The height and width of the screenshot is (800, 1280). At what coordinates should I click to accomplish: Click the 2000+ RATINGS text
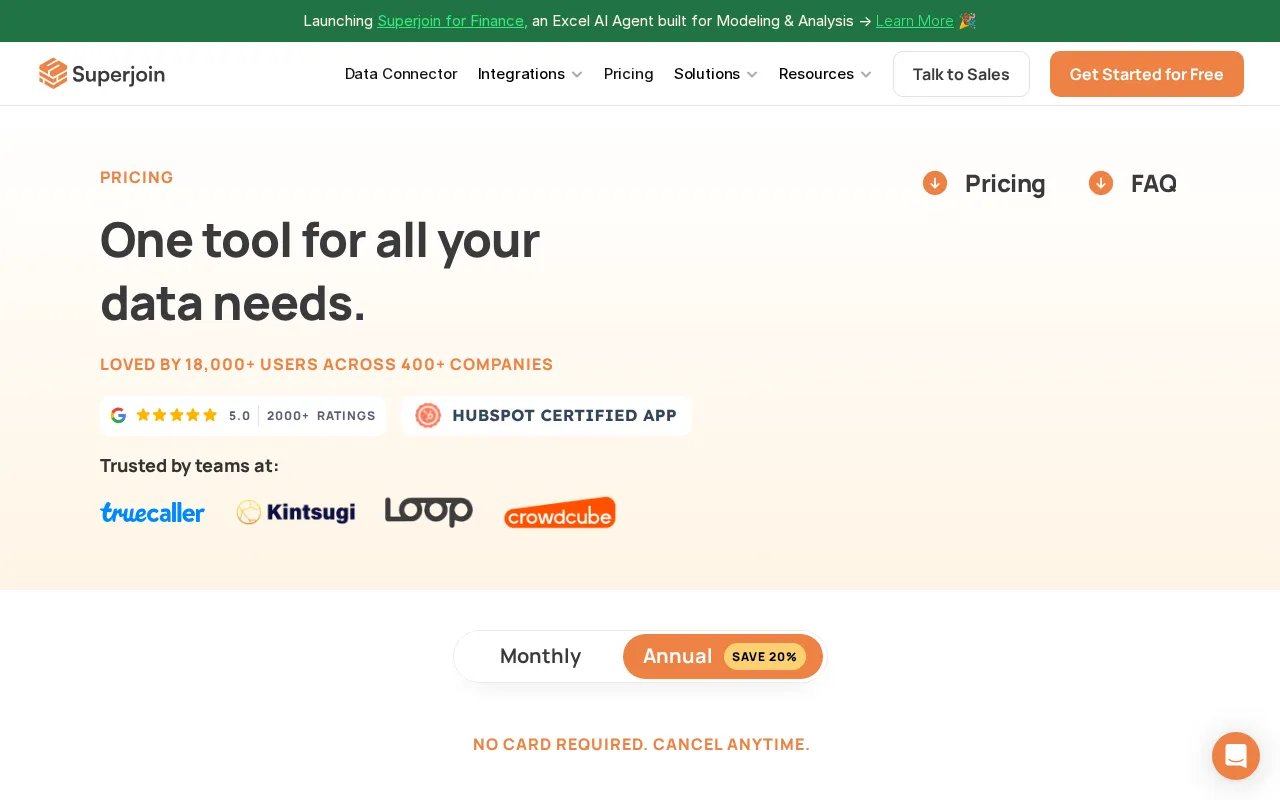(x=321, y=416)
